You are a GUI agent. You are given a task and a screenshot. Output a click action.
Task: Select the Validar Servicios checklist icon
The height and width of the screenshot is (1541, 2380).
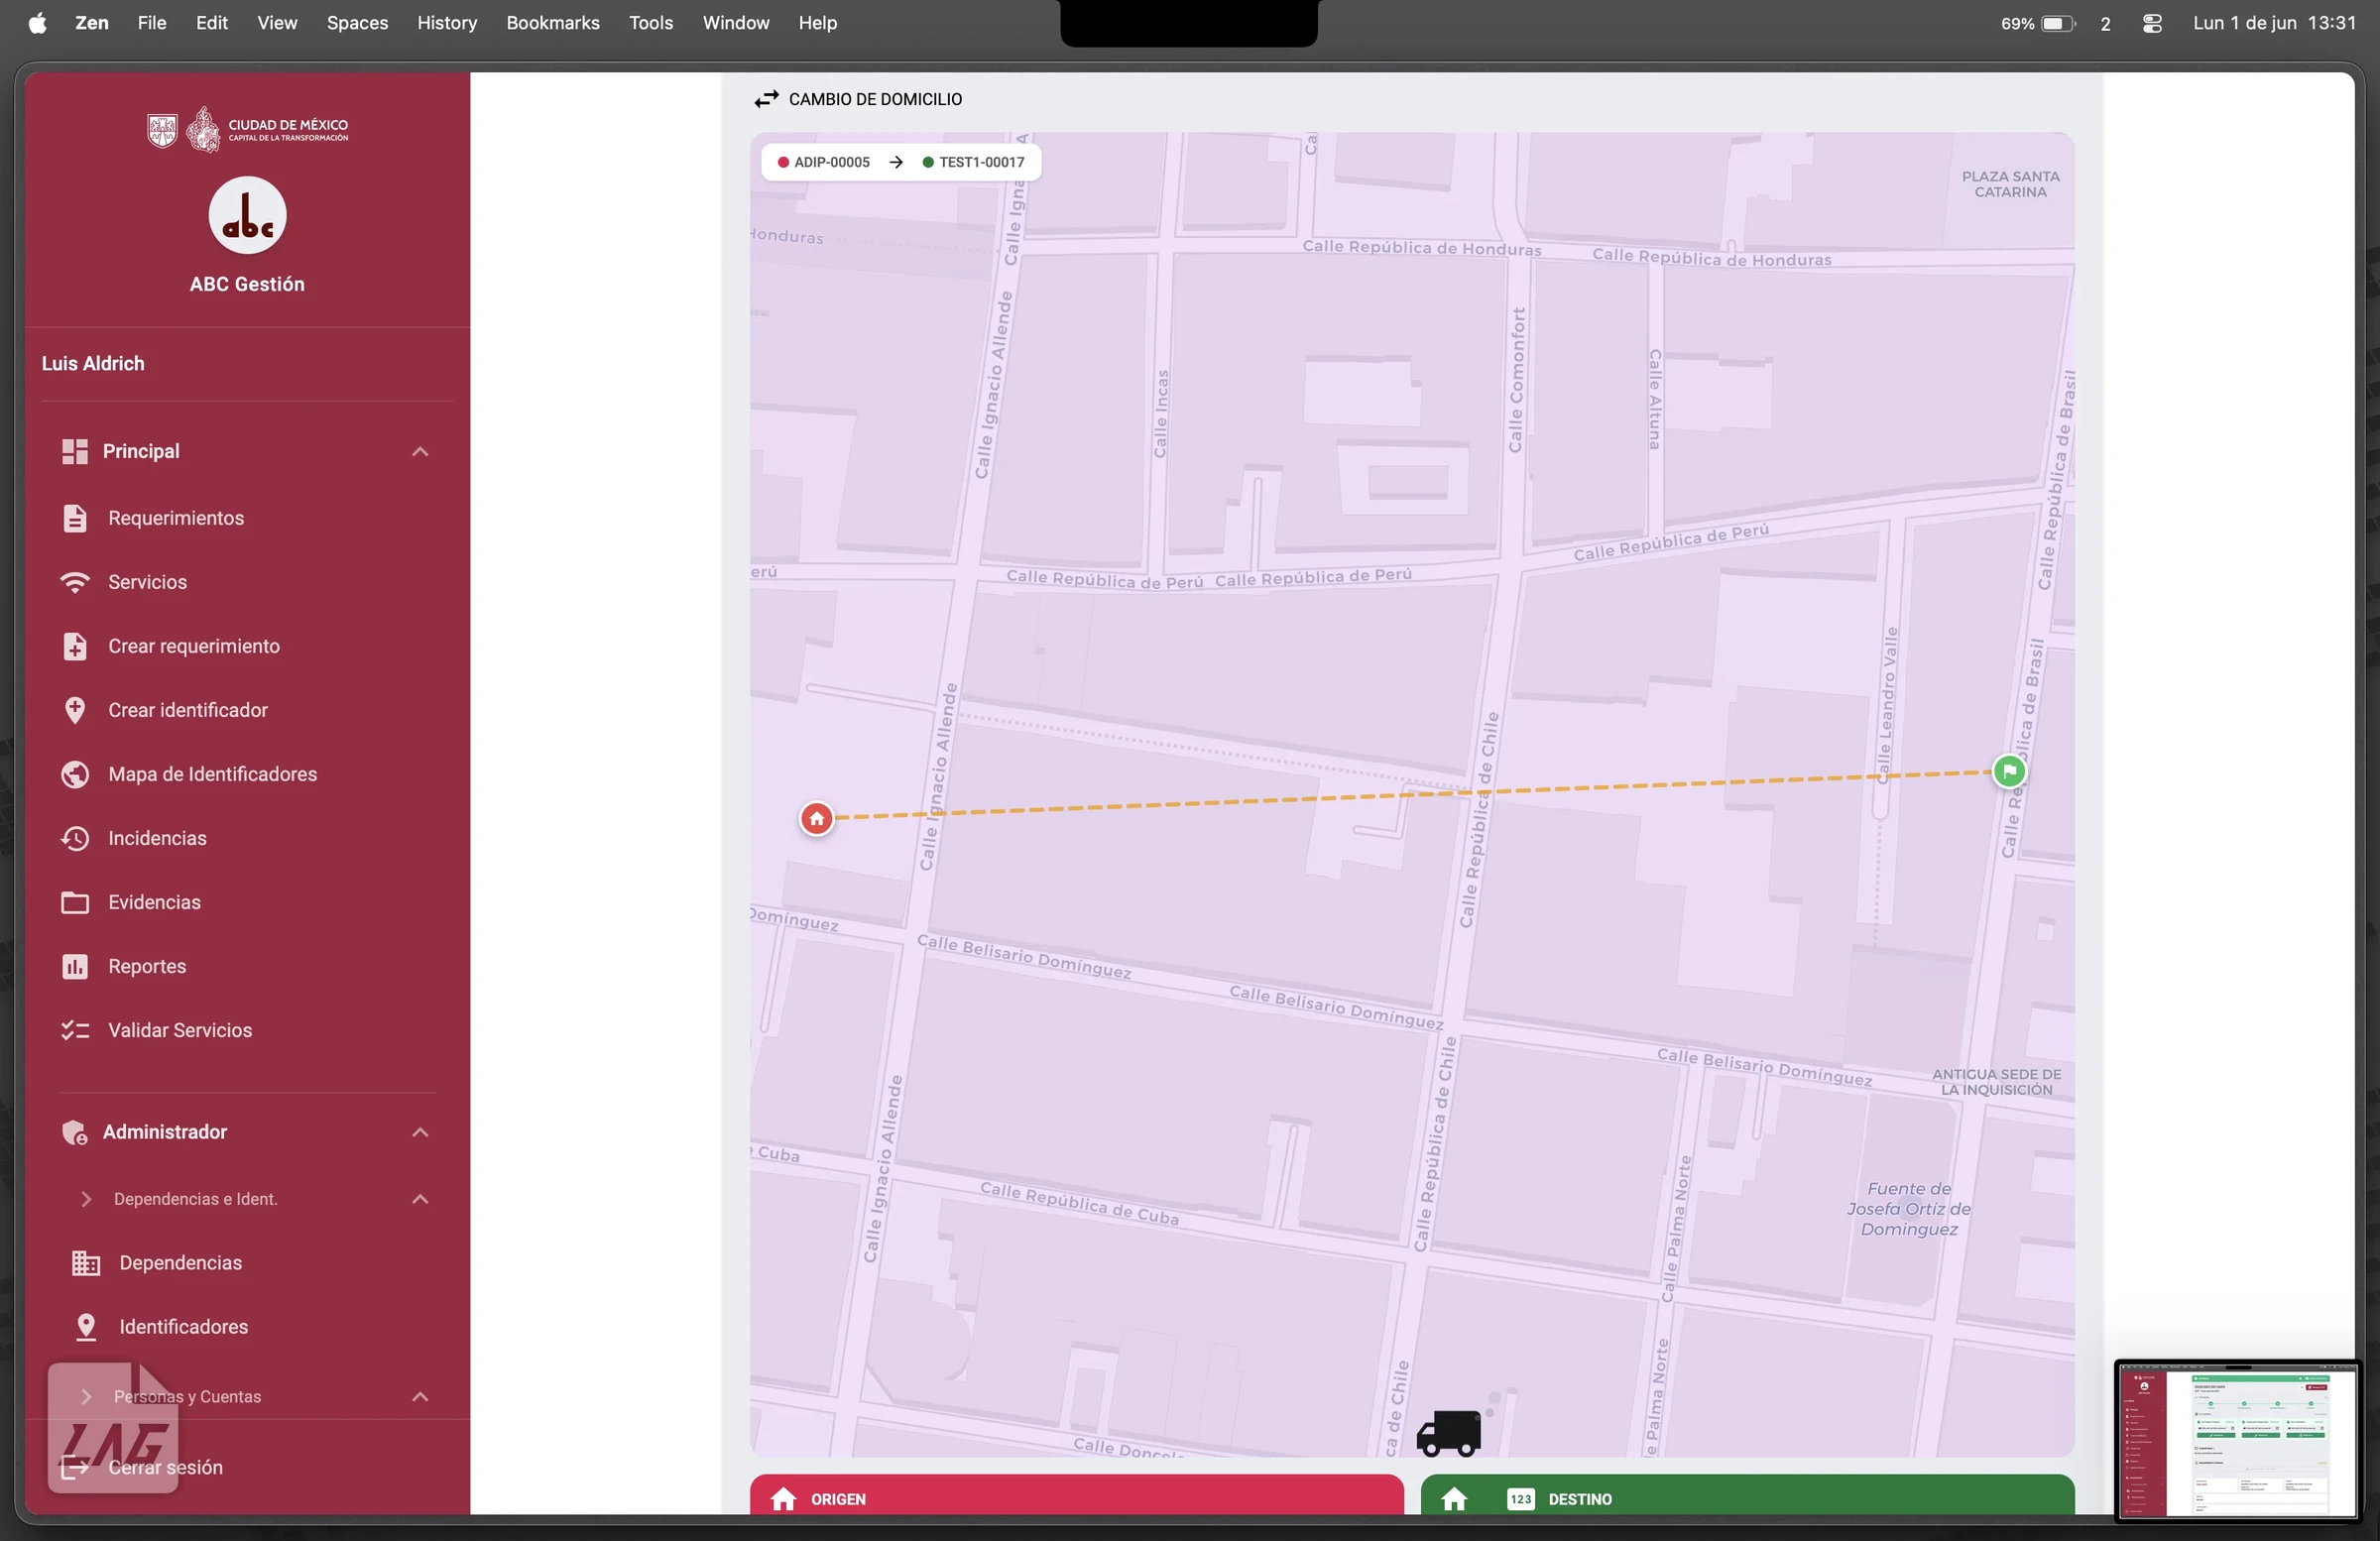75,1030
